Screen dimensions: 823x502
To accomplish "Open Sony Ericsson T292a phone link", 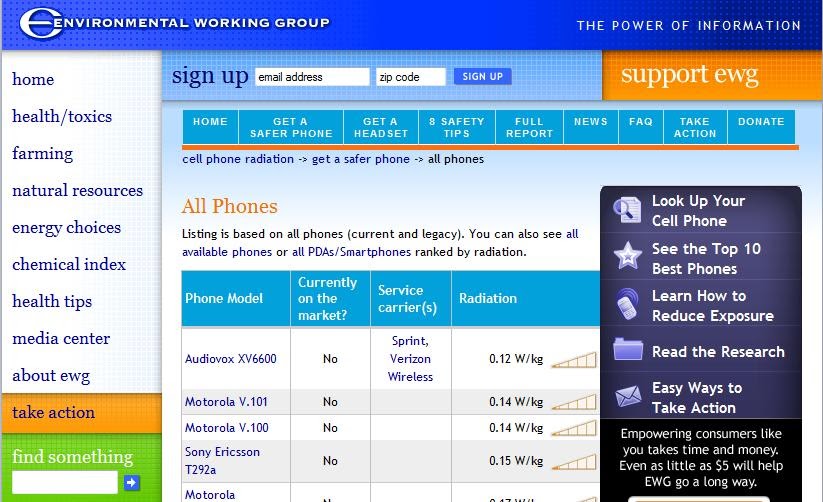I will 222,461.
